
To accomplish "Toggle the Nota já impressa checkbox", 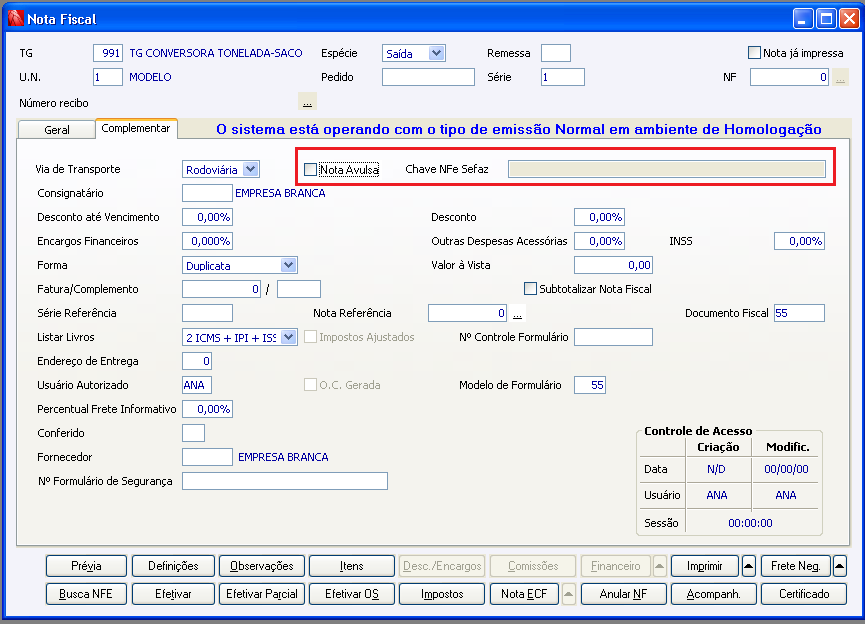I will pyautogui.click(x=754, y=53).
